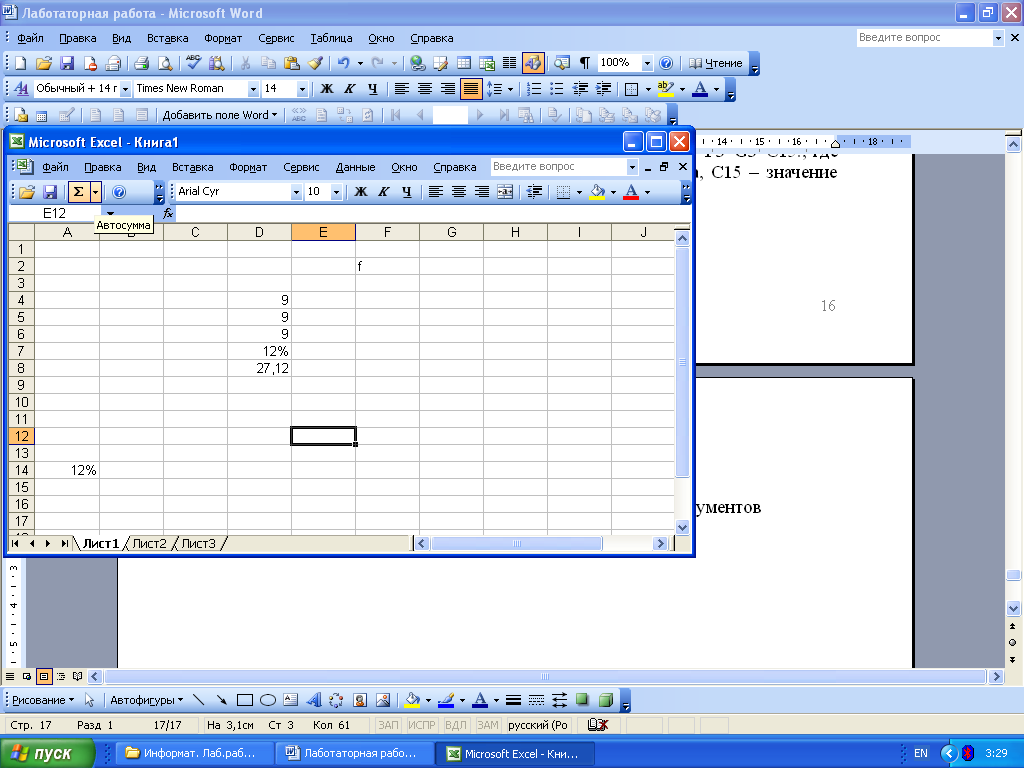Toggle Bold in the Excel toolbar
1024x768 pixels.
360,191
